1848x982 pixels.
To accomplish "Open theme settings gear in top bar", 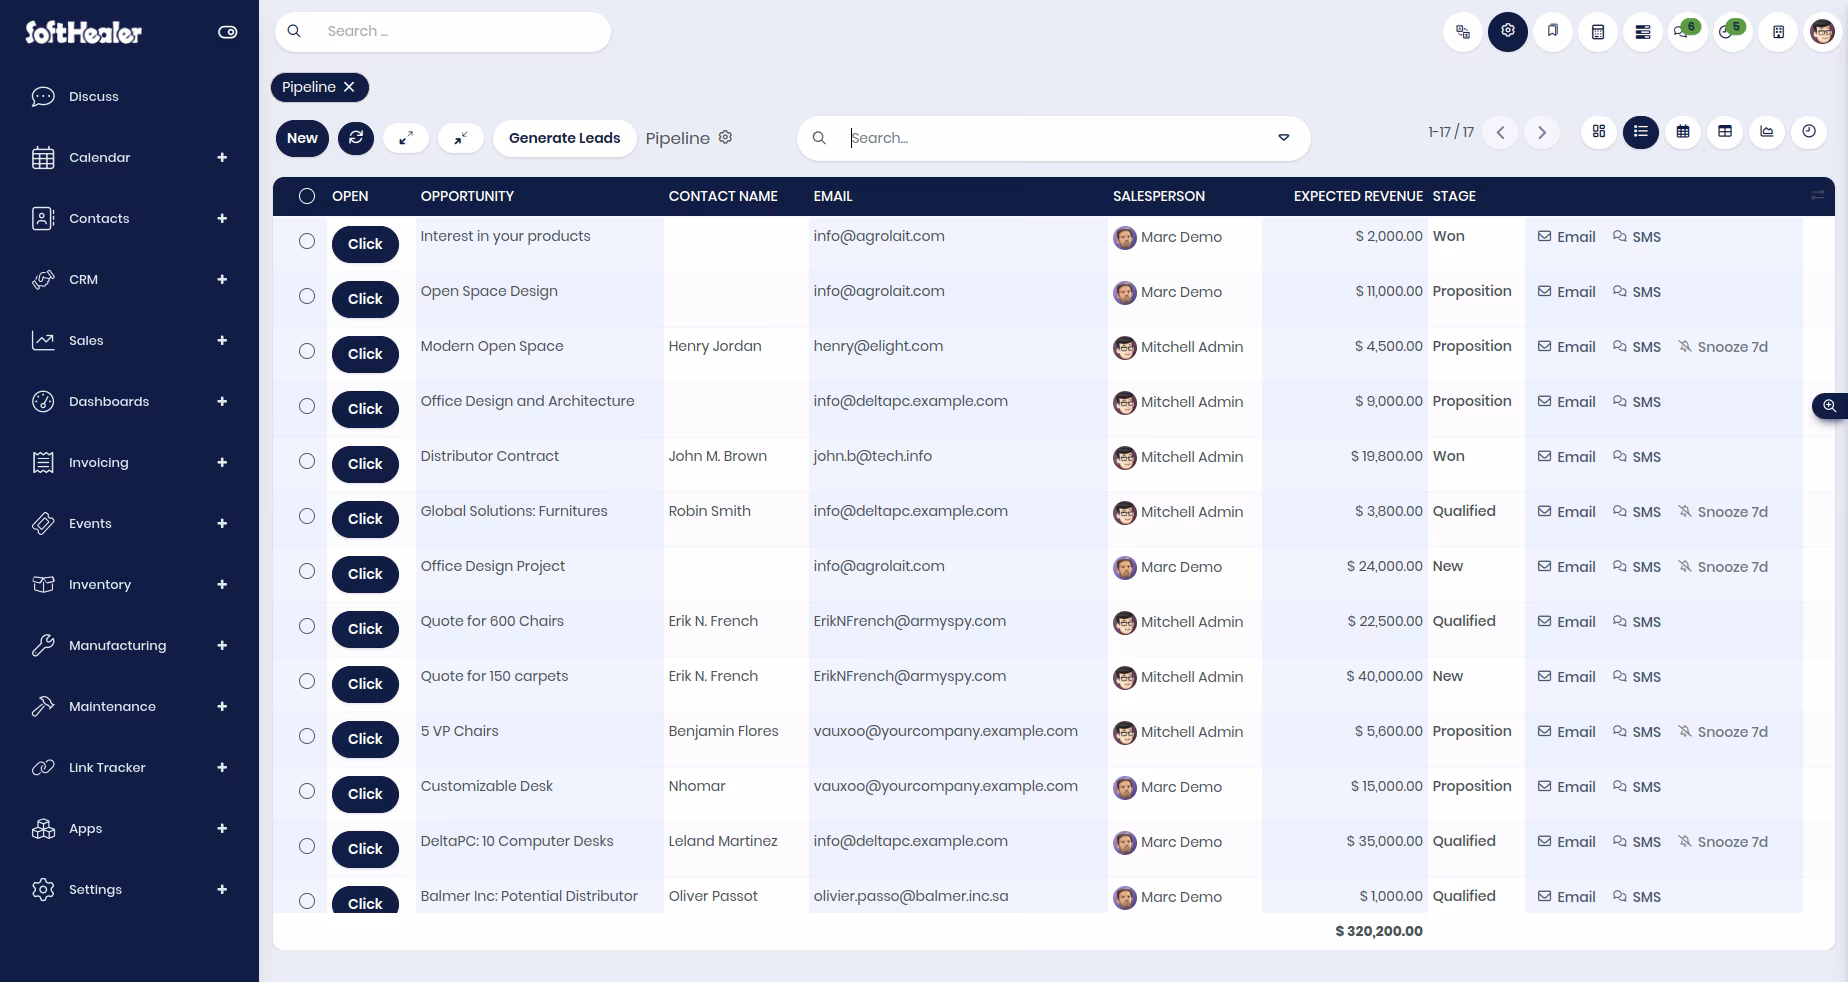I will (x=1508, y=32).
